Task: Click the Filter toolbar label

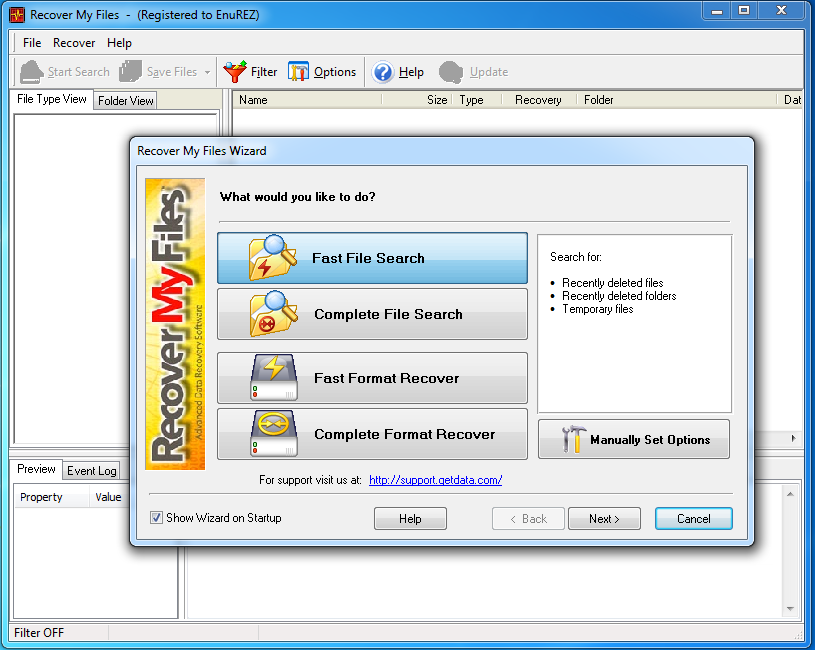Action: [264, 72]
